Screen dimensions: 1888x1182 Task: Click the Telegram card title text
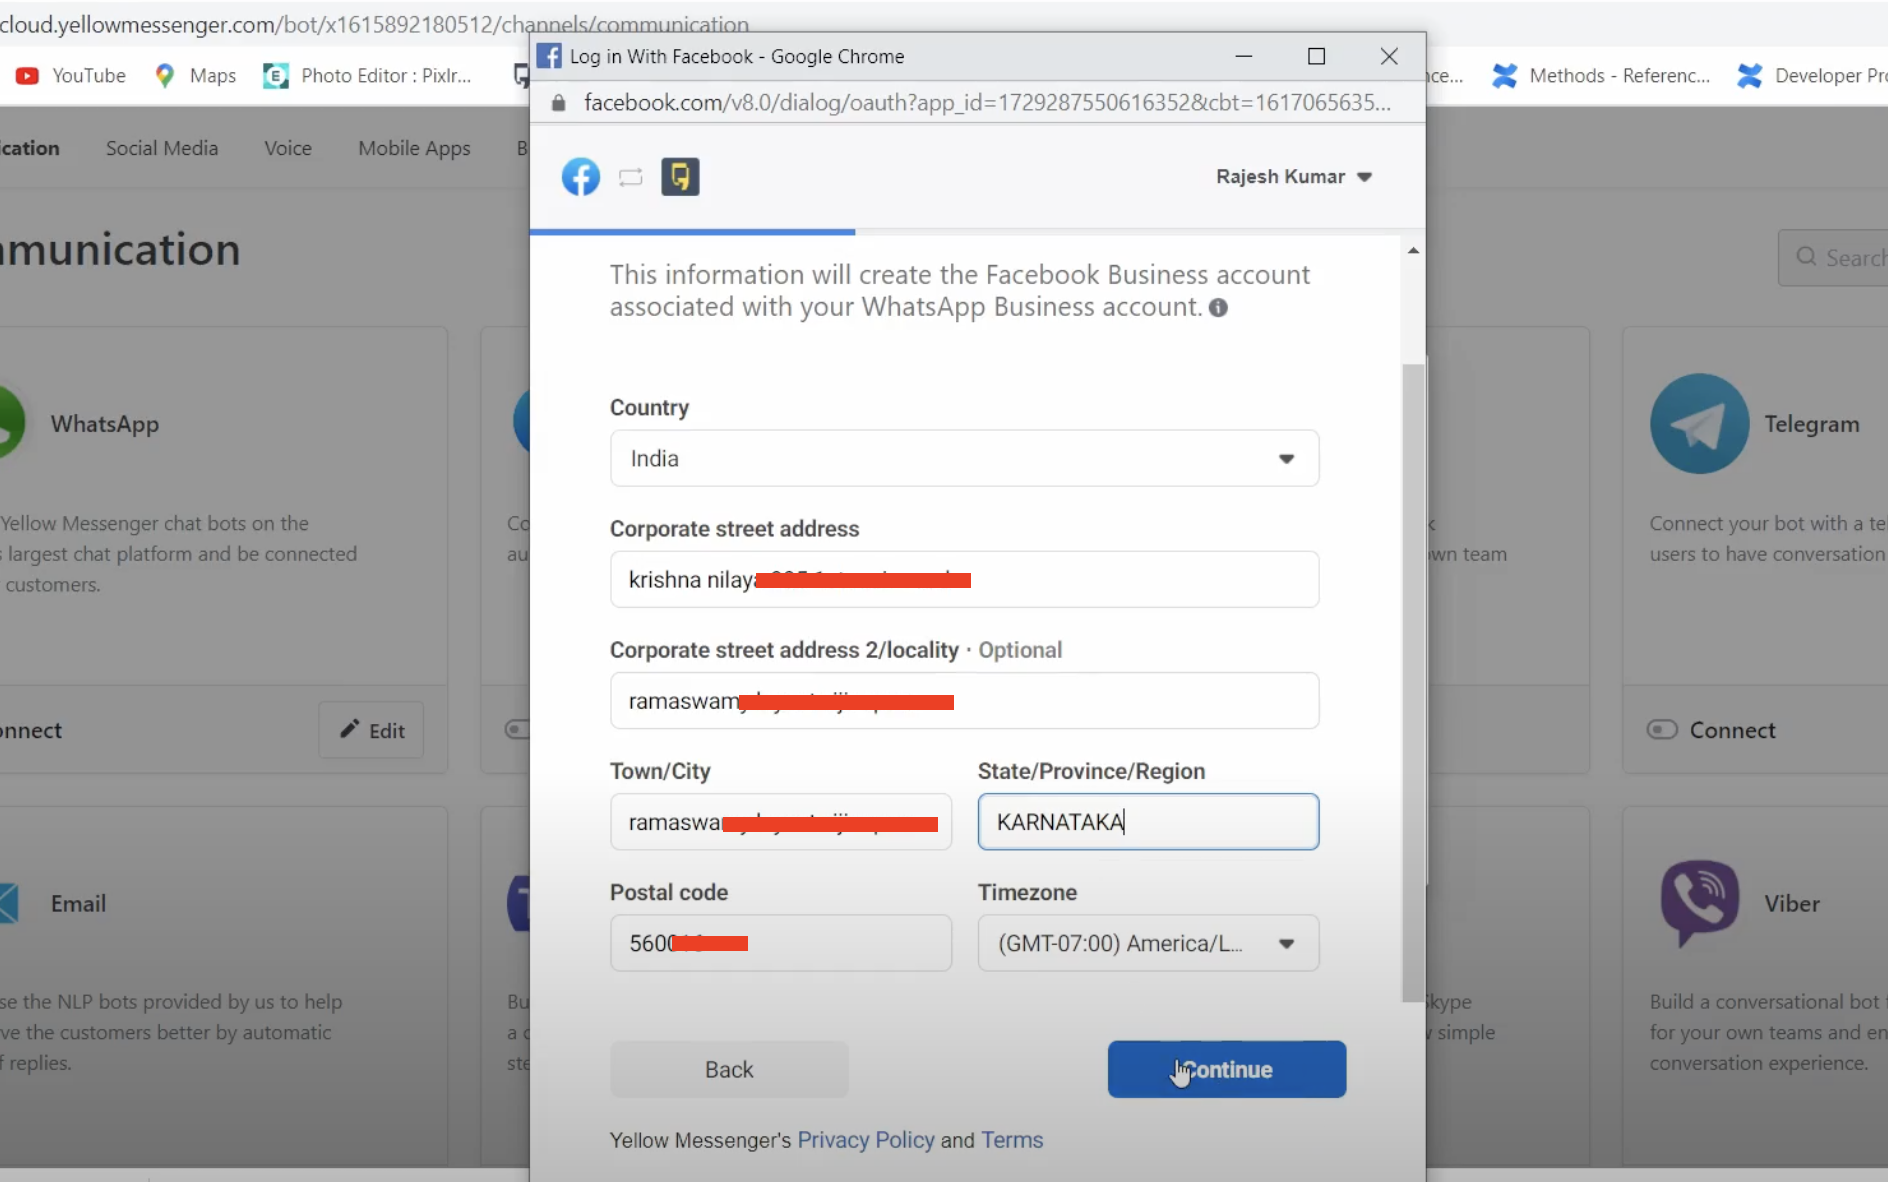pyautogui.click(x=1811, y=424)
